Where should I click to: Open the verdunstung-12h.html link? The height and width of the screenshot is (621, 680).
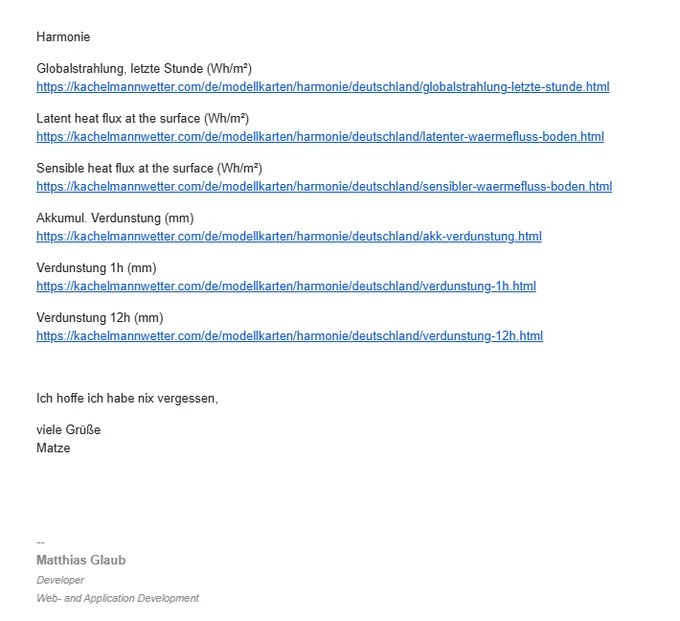point(290,336)
